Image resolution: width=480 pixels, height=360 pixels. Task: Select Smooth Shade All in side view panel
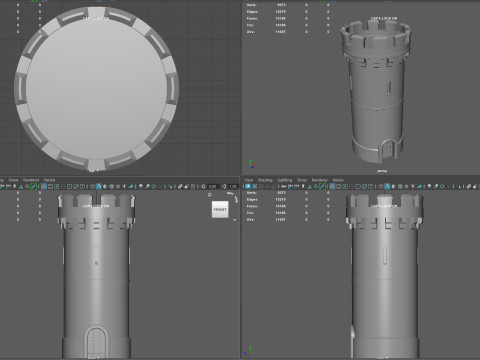click(387, 187)
